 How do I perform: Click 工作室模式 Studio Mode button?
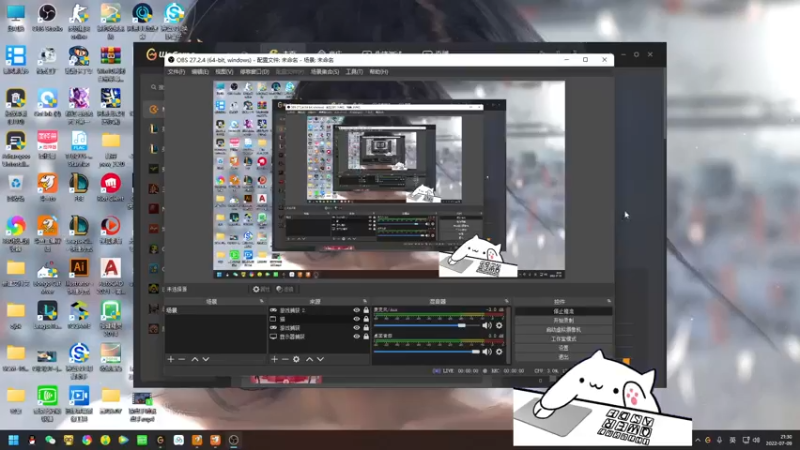tap(563, 339)
